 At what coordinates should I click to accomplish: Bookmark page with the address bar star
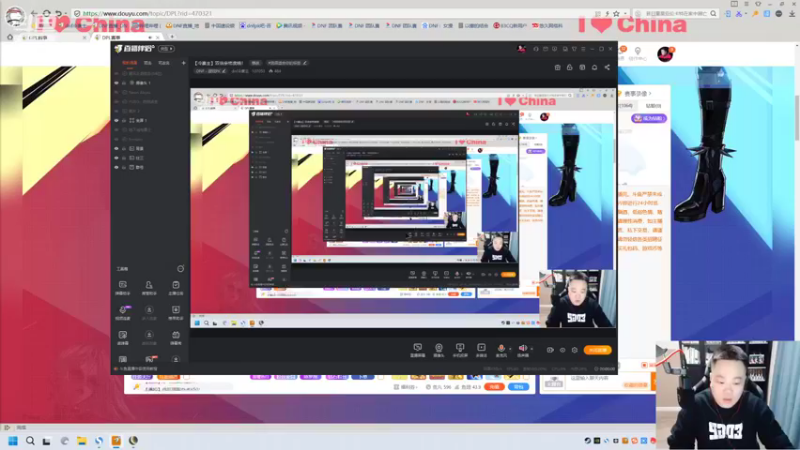point(616,14)
